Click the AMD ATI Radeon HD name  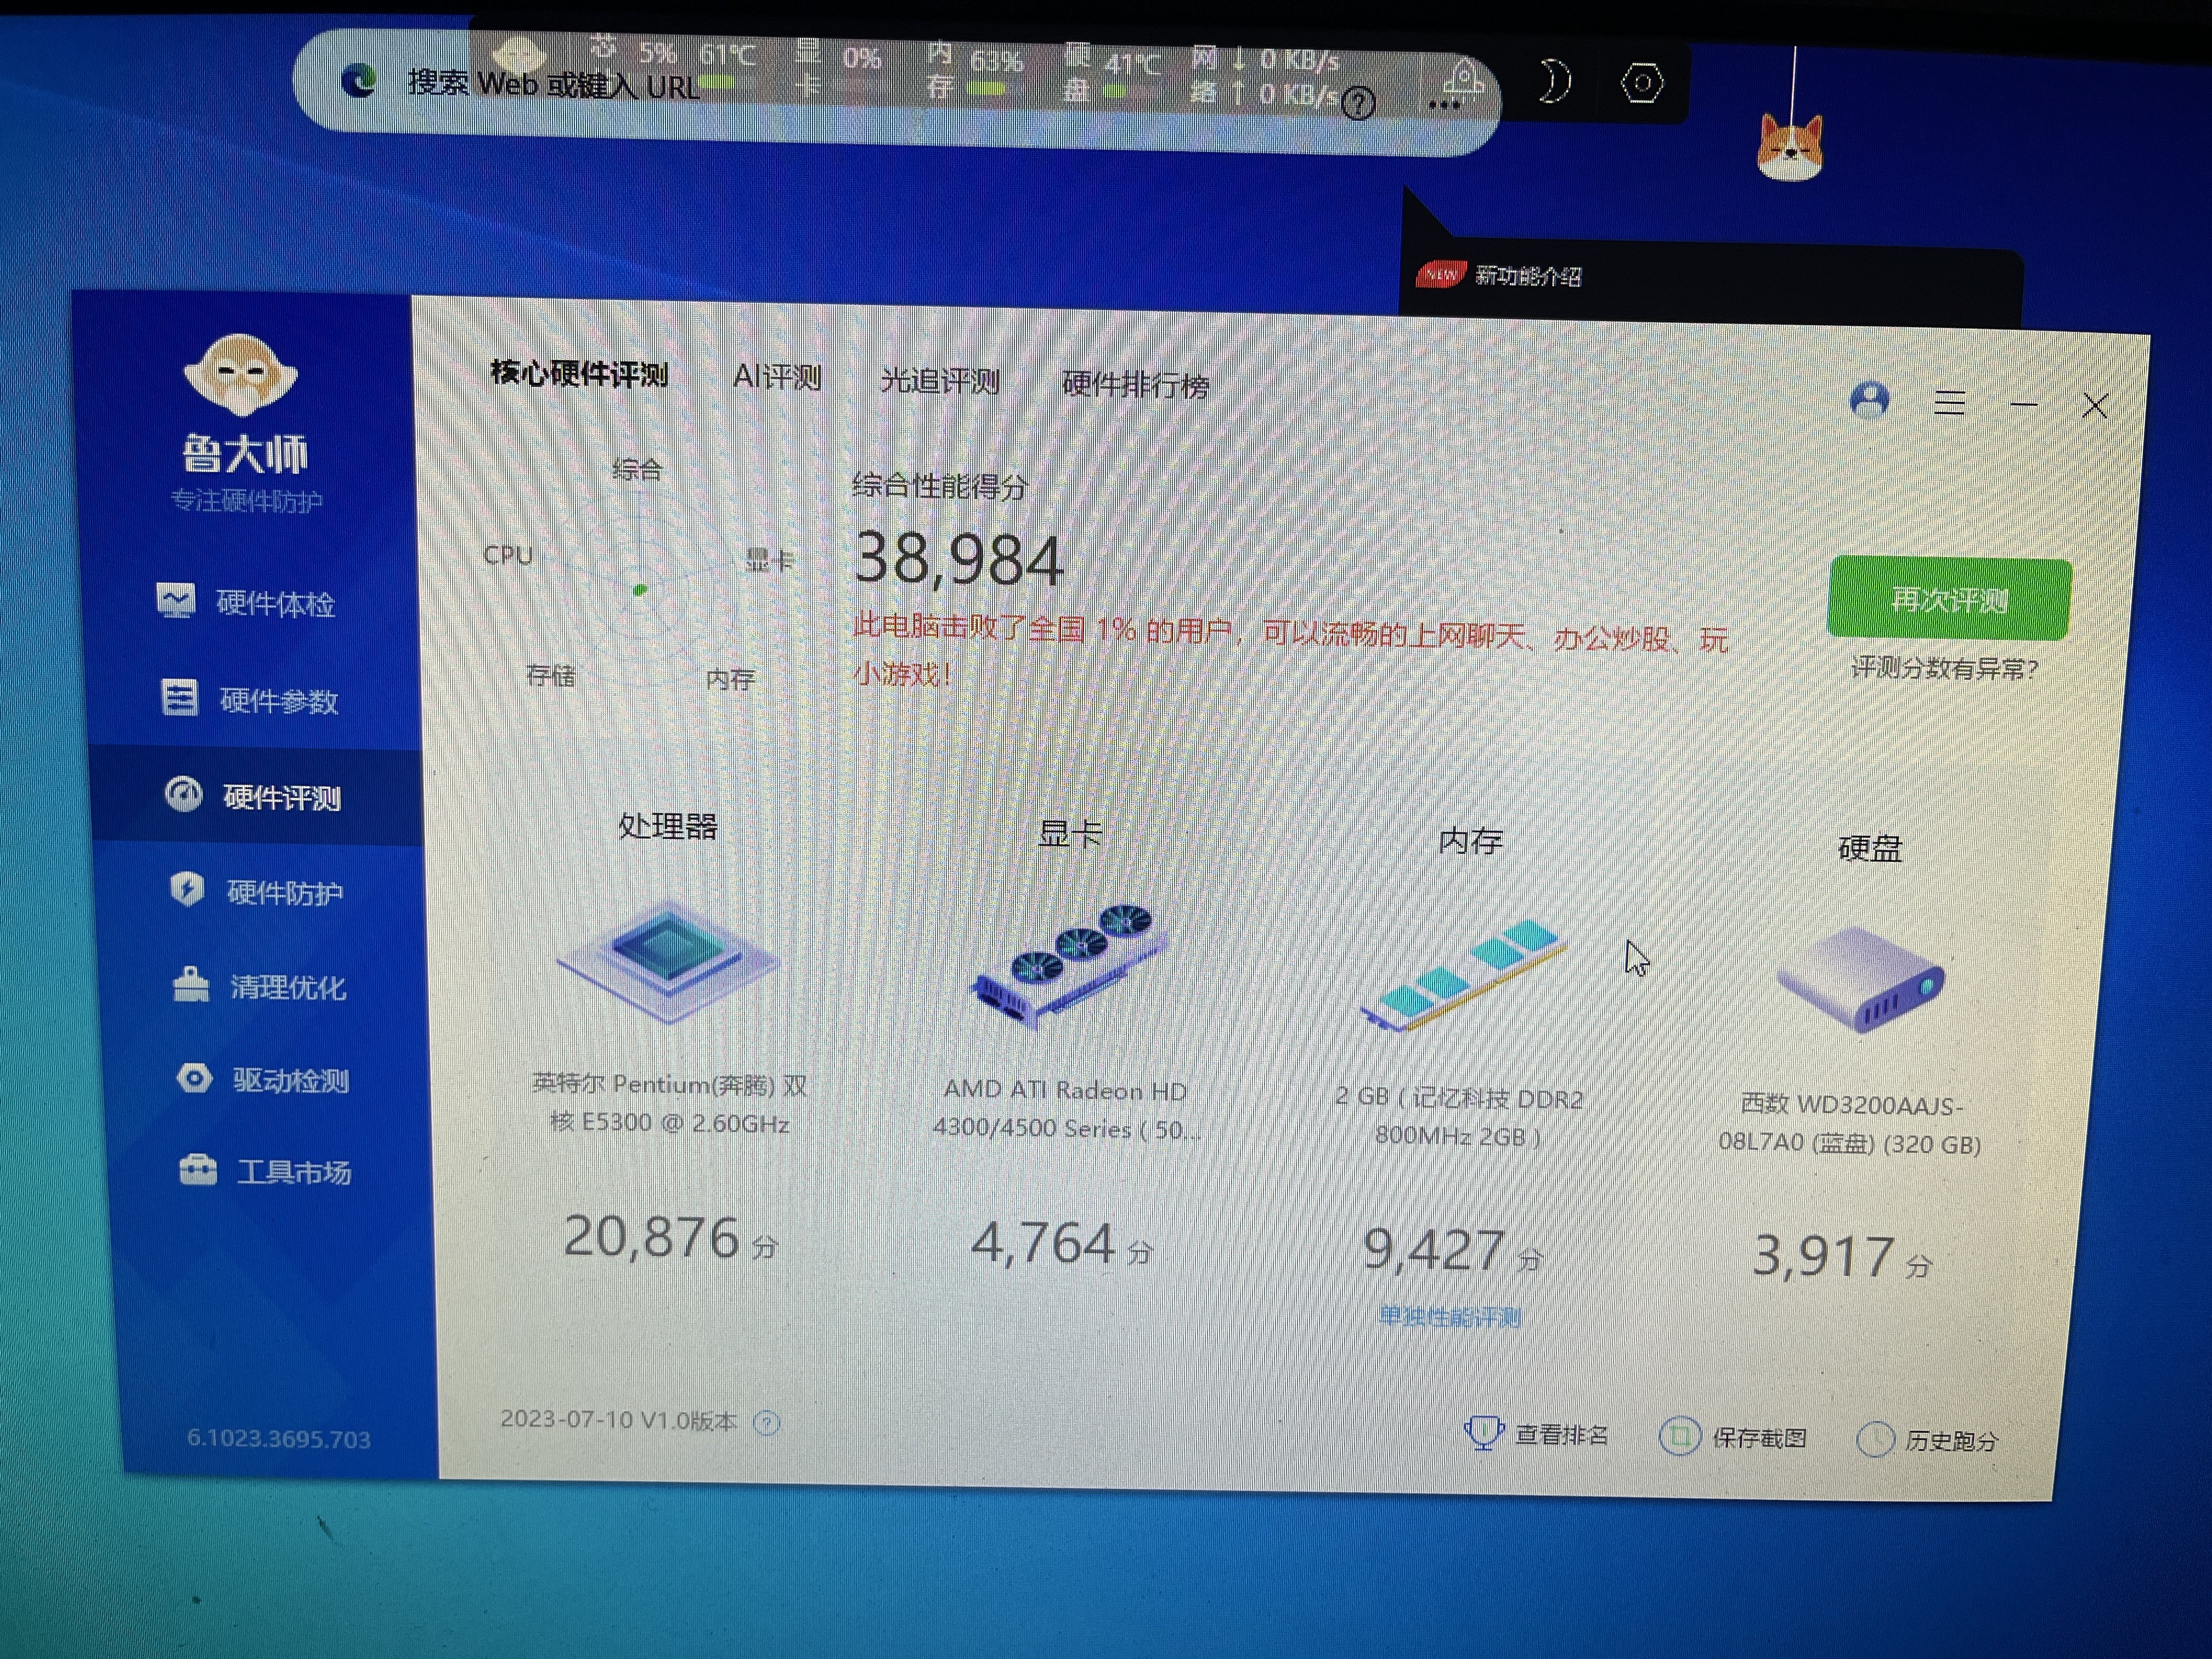[1066, 1109]
